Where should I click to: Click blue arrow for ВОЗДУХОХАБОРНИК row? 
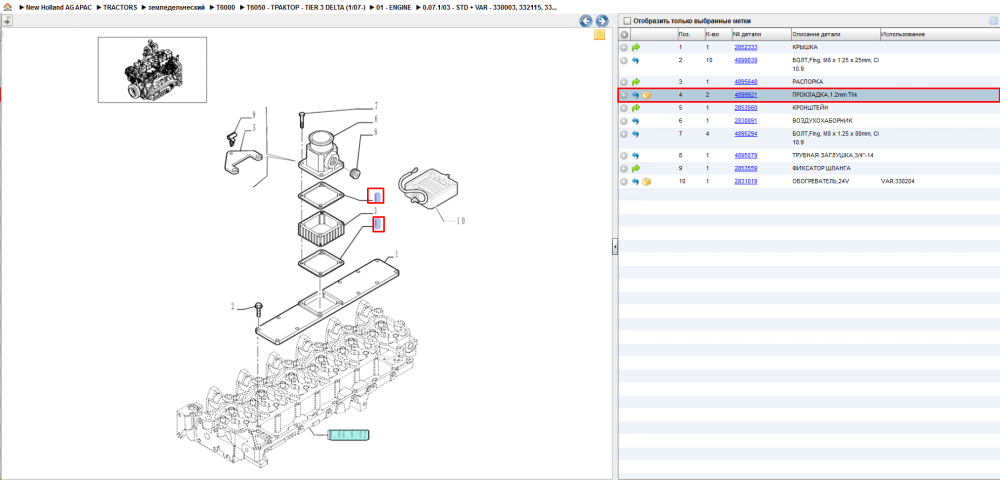pyautogui.click(x=636, y=121)
